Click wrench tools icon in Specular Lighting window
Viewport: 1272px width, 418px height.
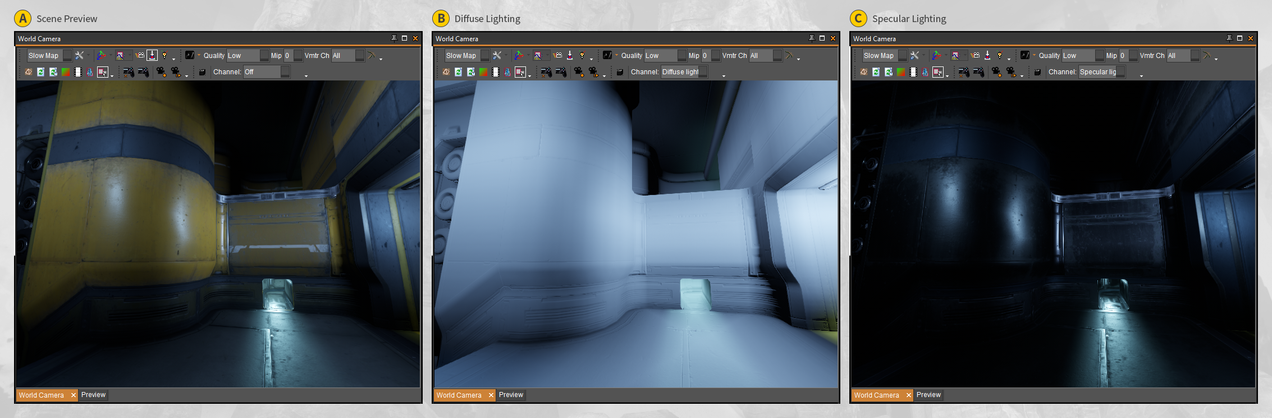tap(915, 55)
